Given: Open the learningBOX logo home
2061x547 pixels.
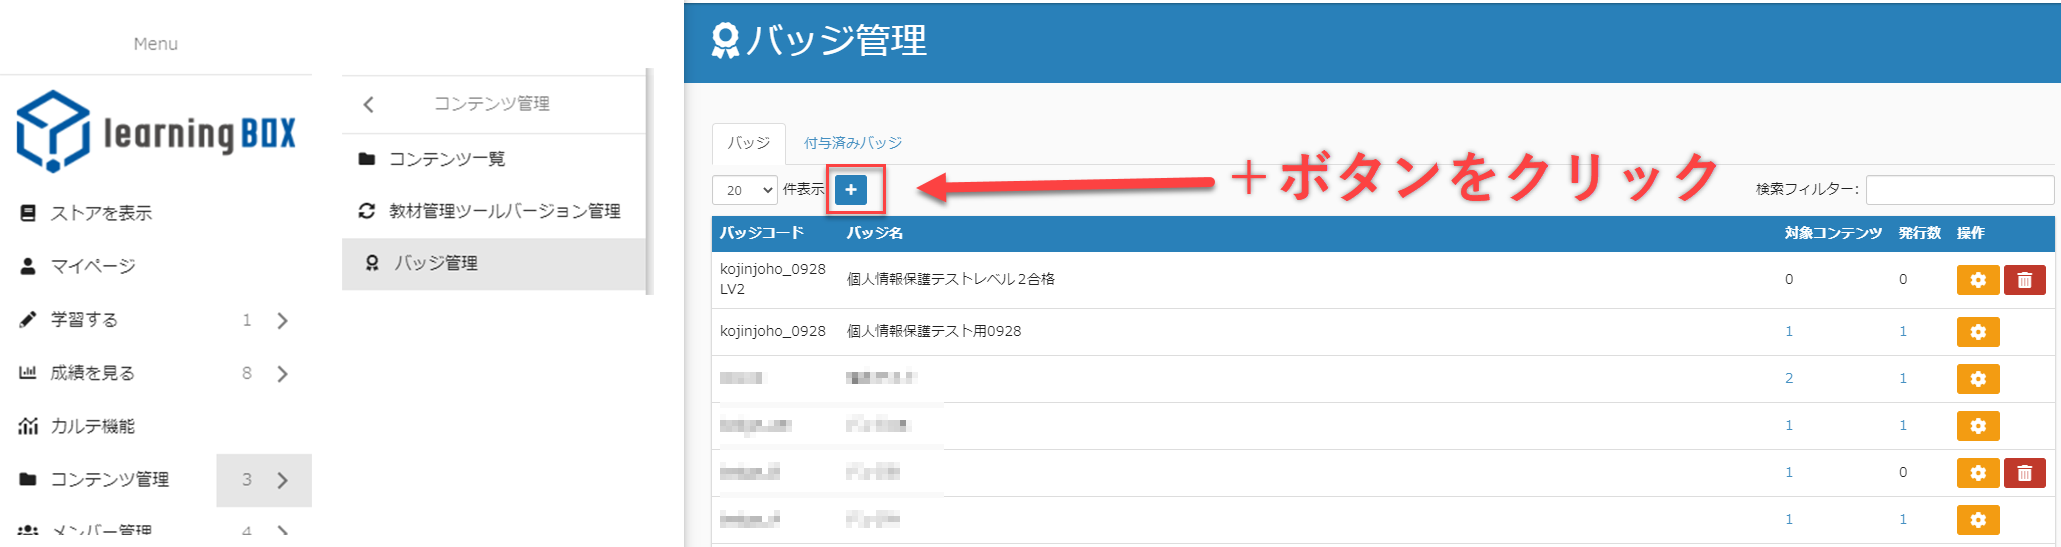Looking at the screenshot, I should [x=156, y=131].
